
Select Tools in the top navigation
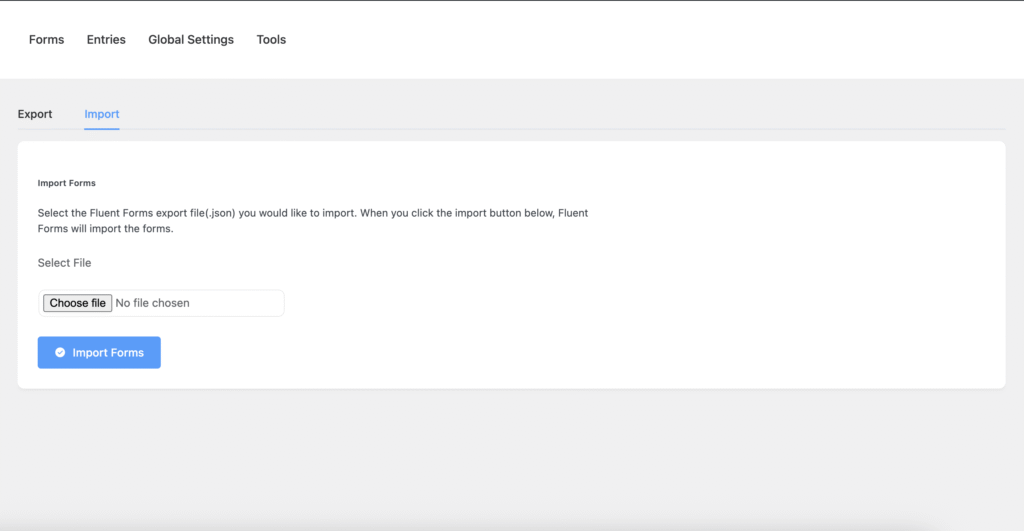pos(271,40)
